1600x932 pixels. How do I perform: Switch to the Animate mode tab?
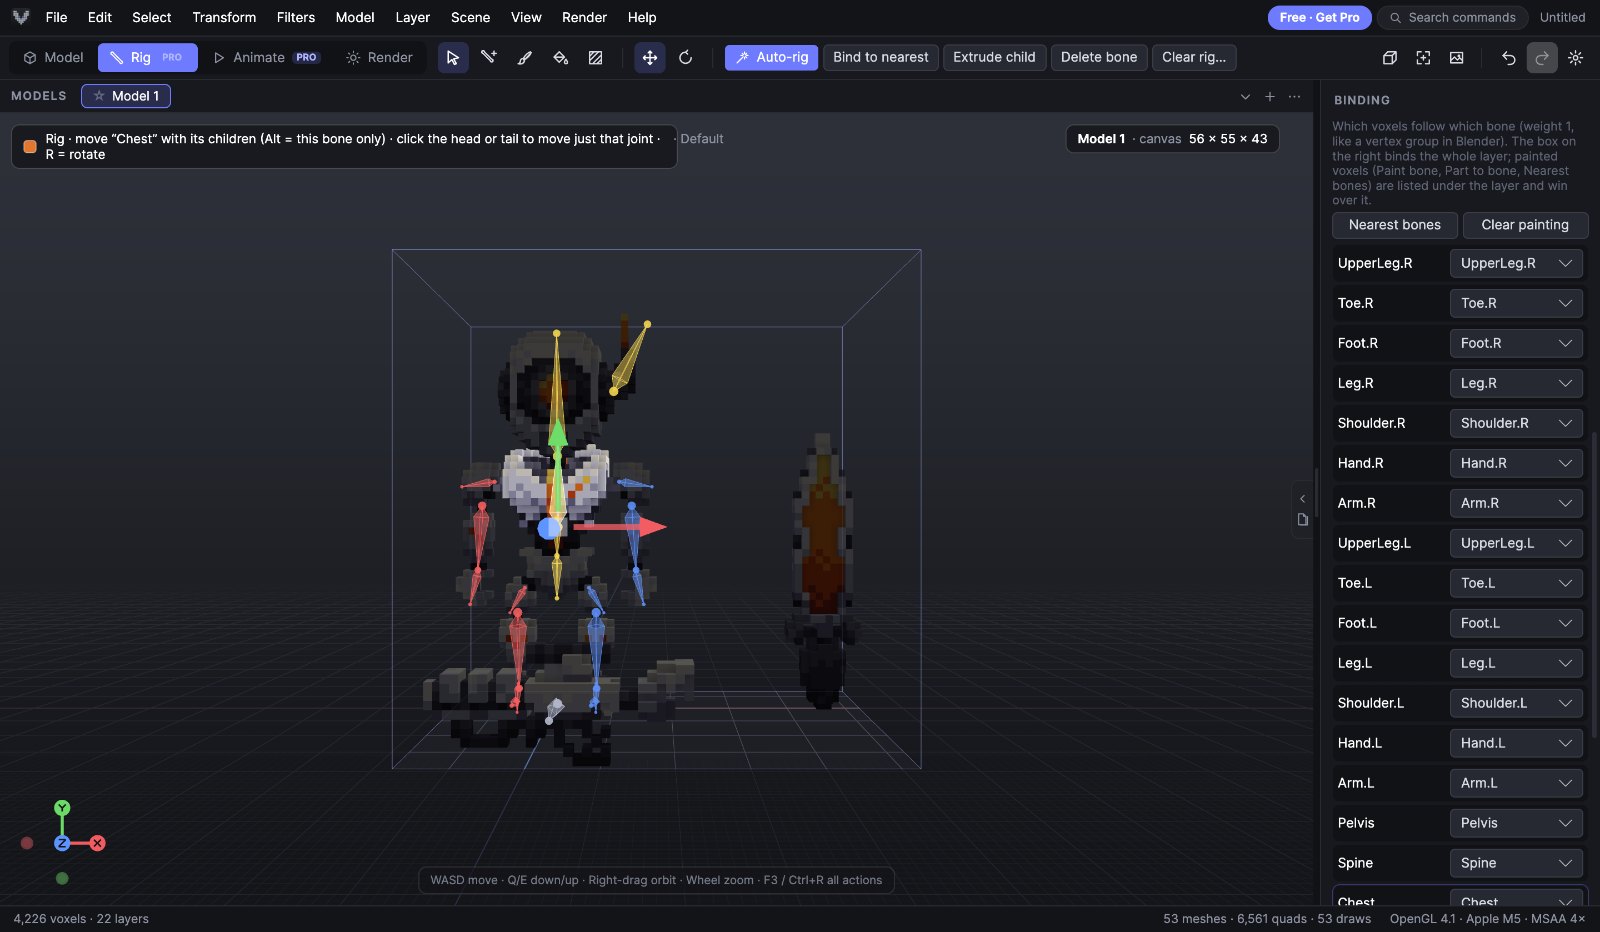tap(266, 58)
